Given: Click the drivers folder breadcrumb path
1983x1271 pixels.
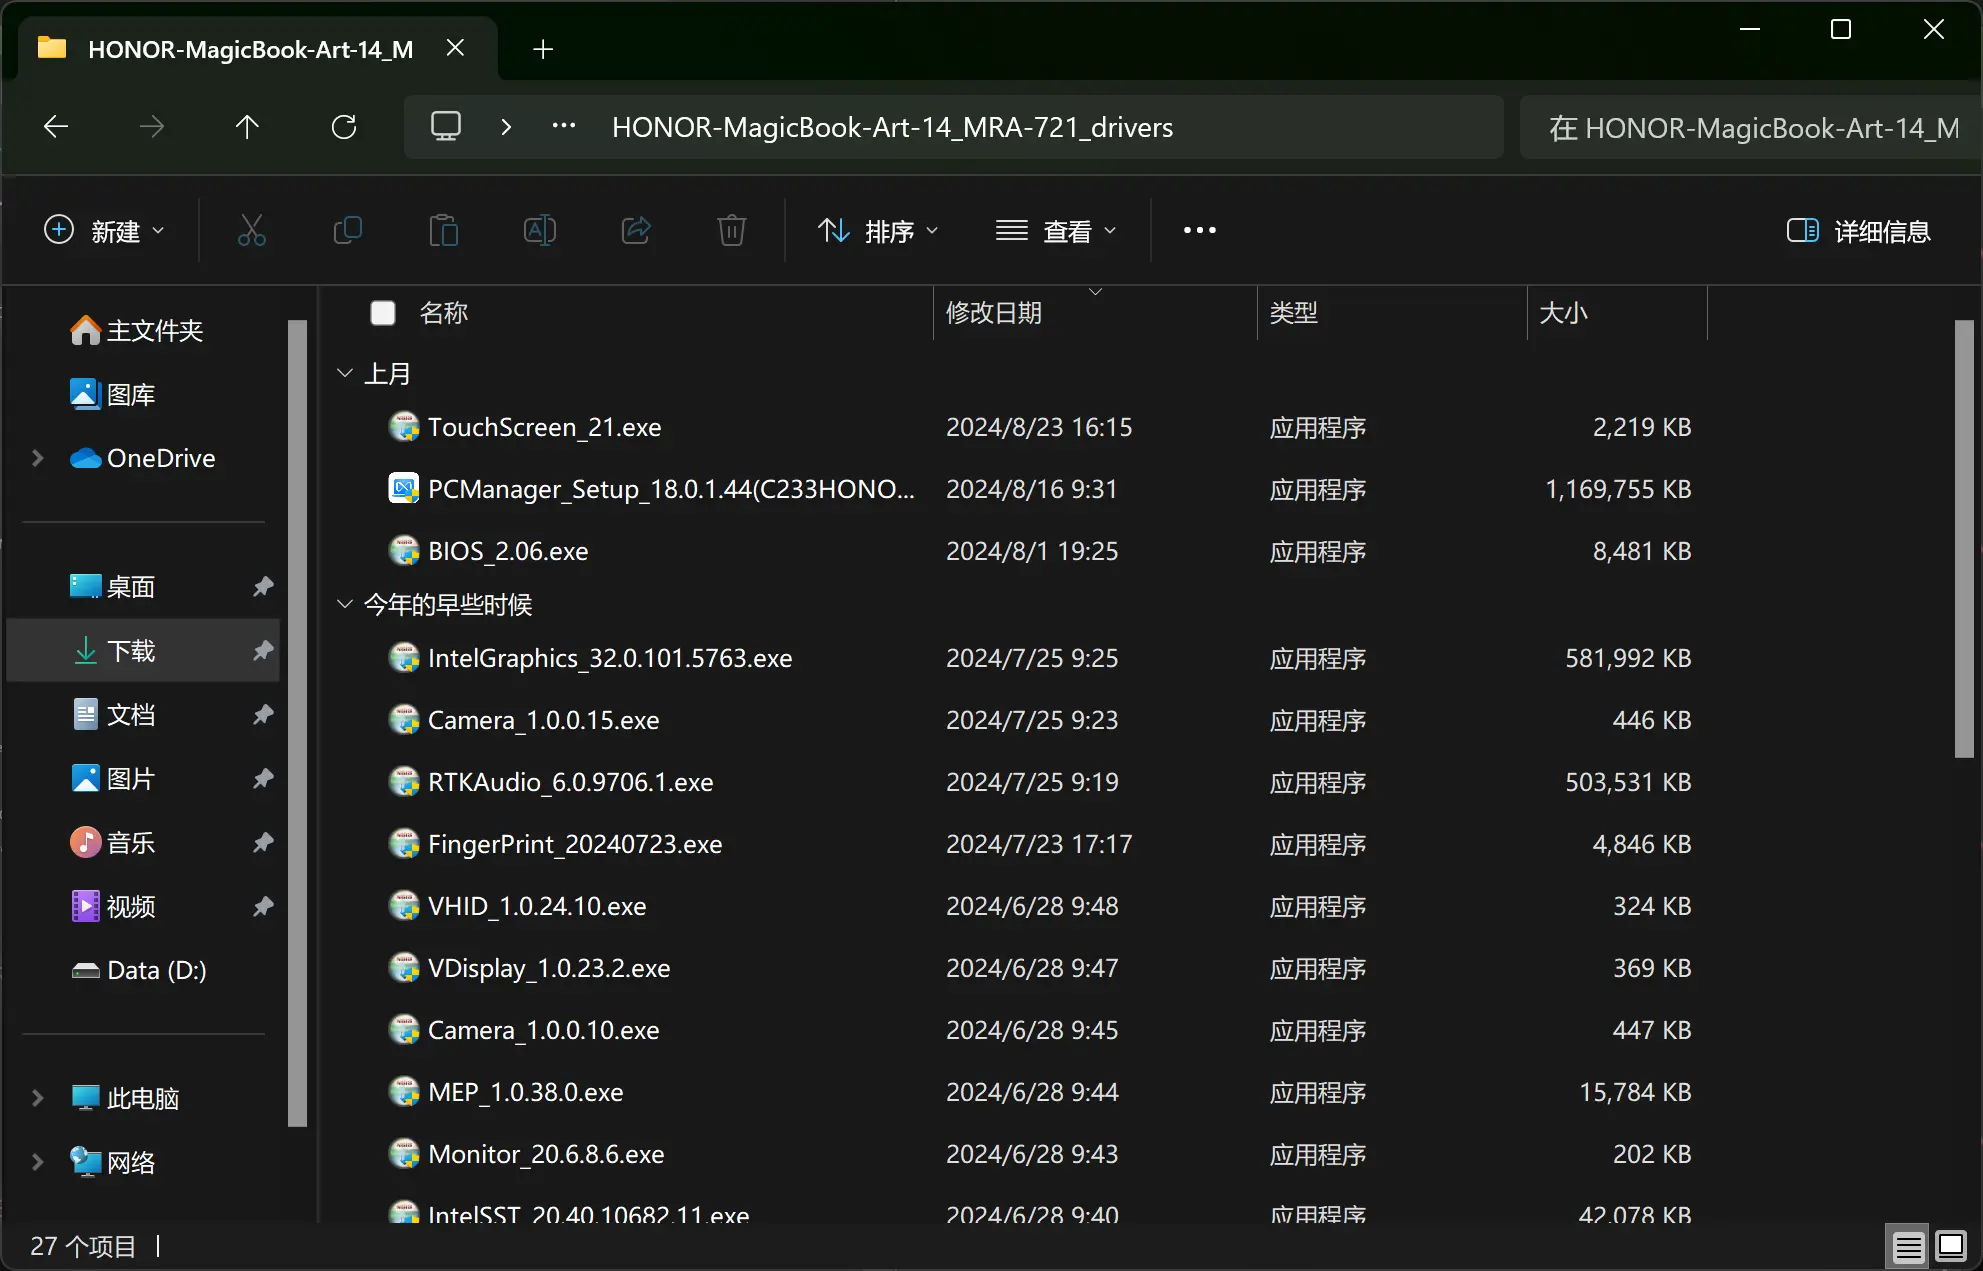Looking at the screenshot, I should coord(892,127).
